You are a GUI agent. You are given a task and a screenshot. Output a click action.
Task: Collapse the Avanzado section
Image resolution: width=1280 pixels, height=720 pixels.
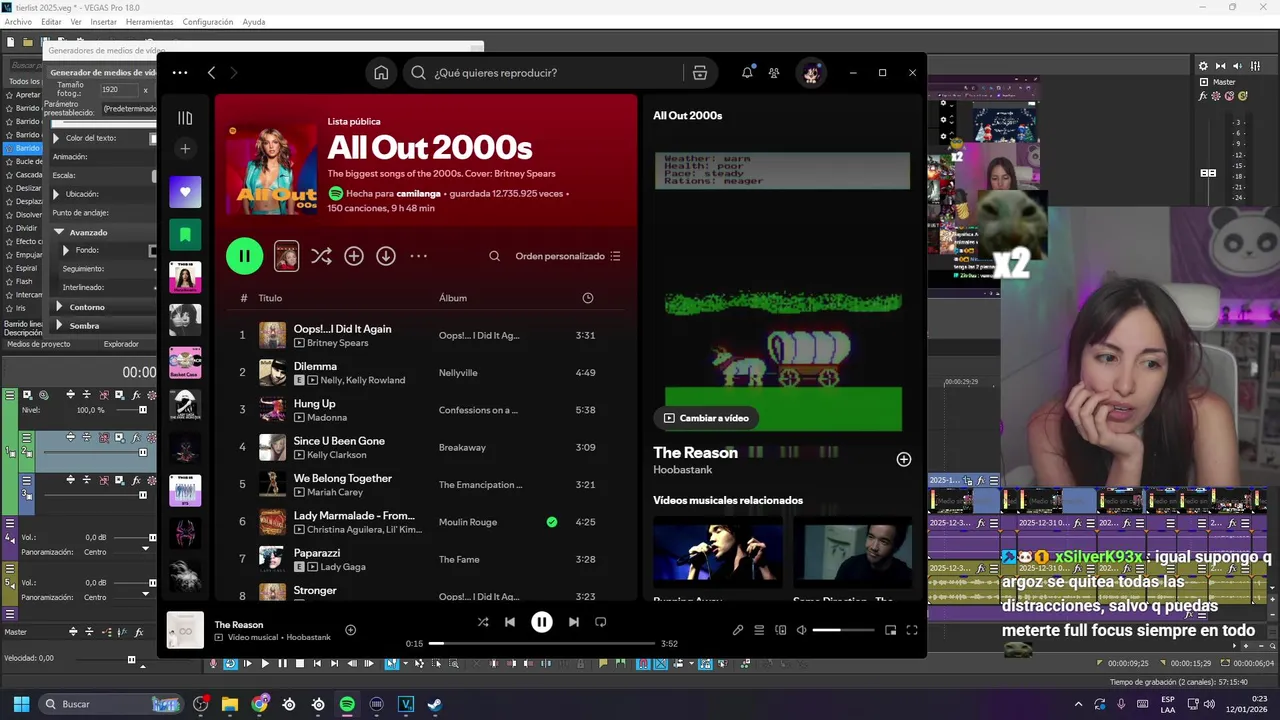(x=59, y=232)
